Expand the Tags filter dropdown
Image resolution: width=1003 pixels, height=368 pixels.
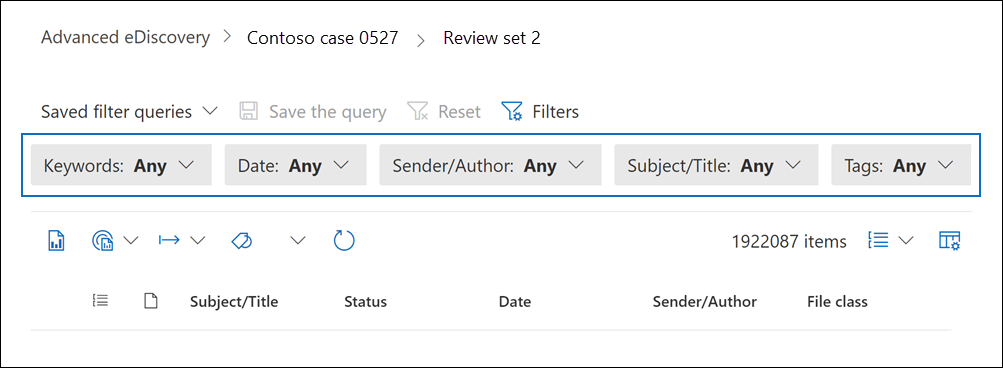(x=901, y=166)
